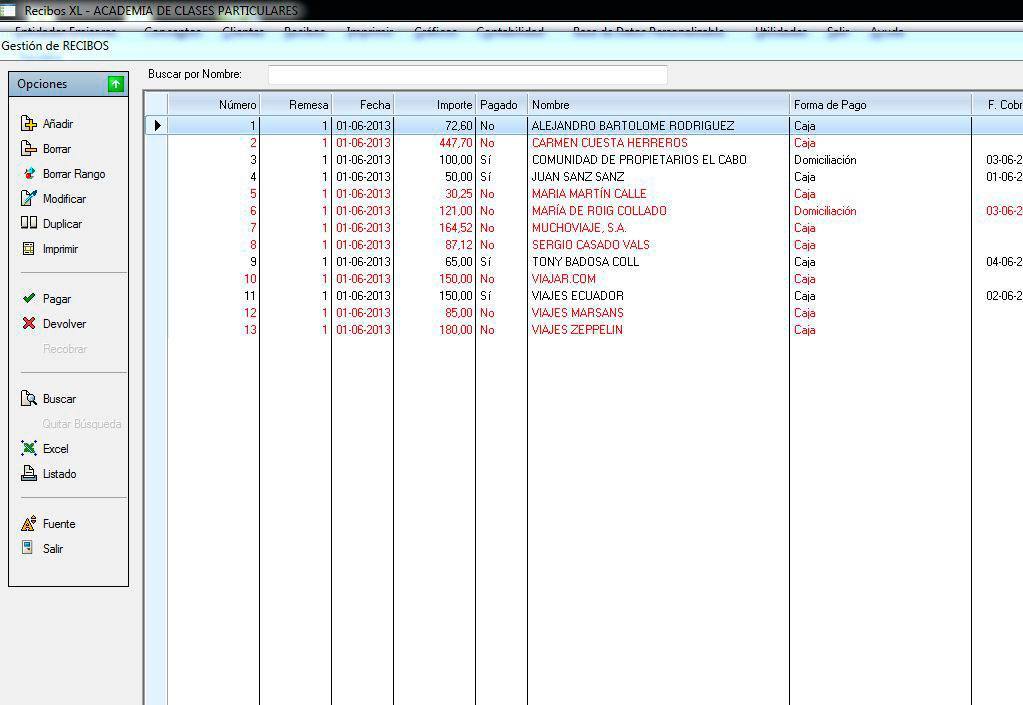Export the list with the Excel icon
The image size is (1023, 705).
pyautogui.click(x=29, y=449)
